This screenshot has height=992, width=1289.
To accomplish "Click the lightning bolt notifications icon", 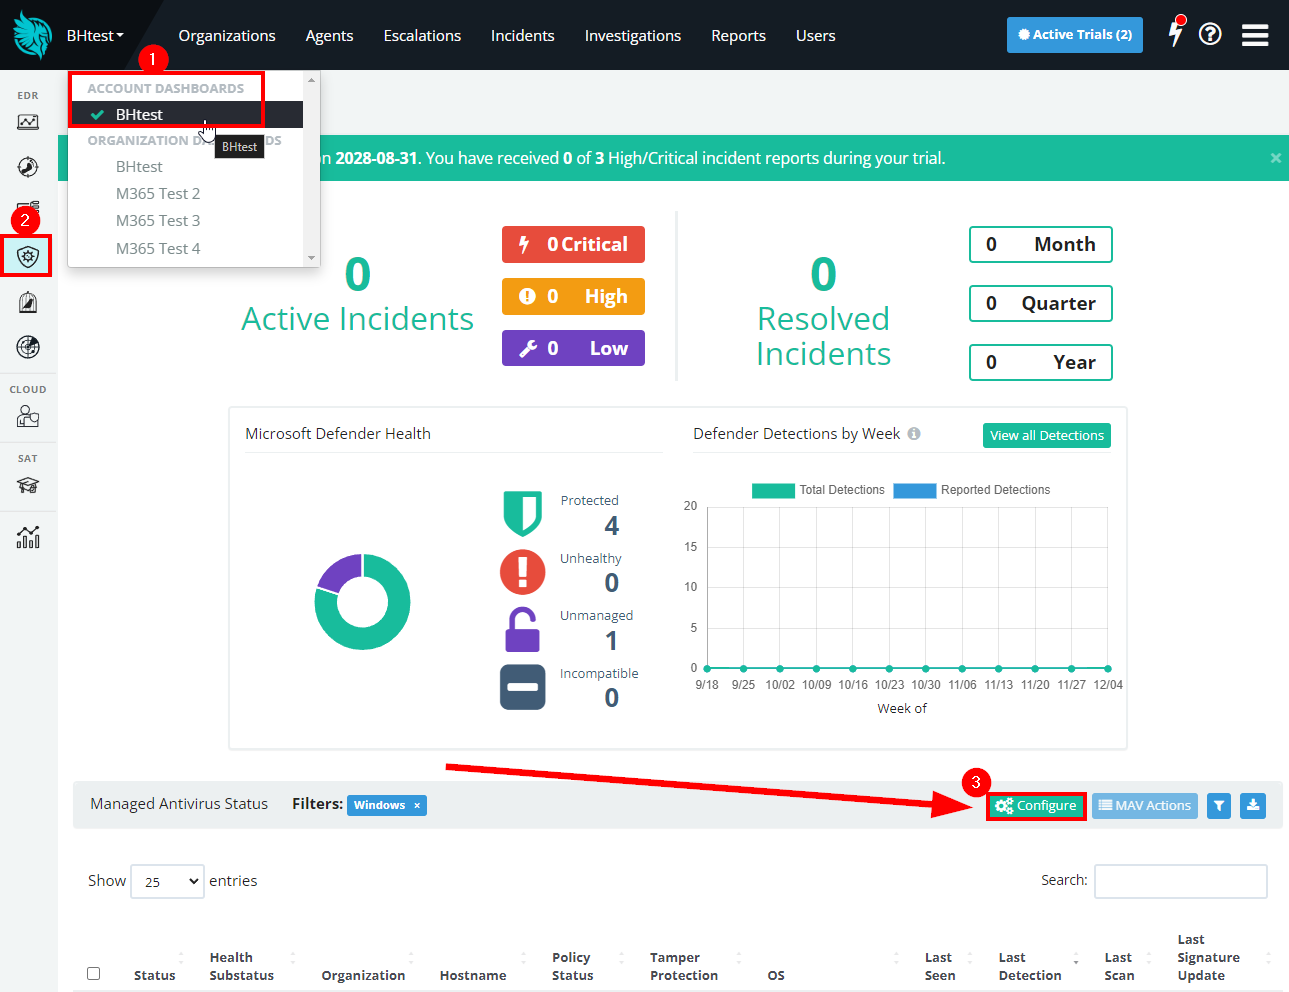I will point(1176,33).
